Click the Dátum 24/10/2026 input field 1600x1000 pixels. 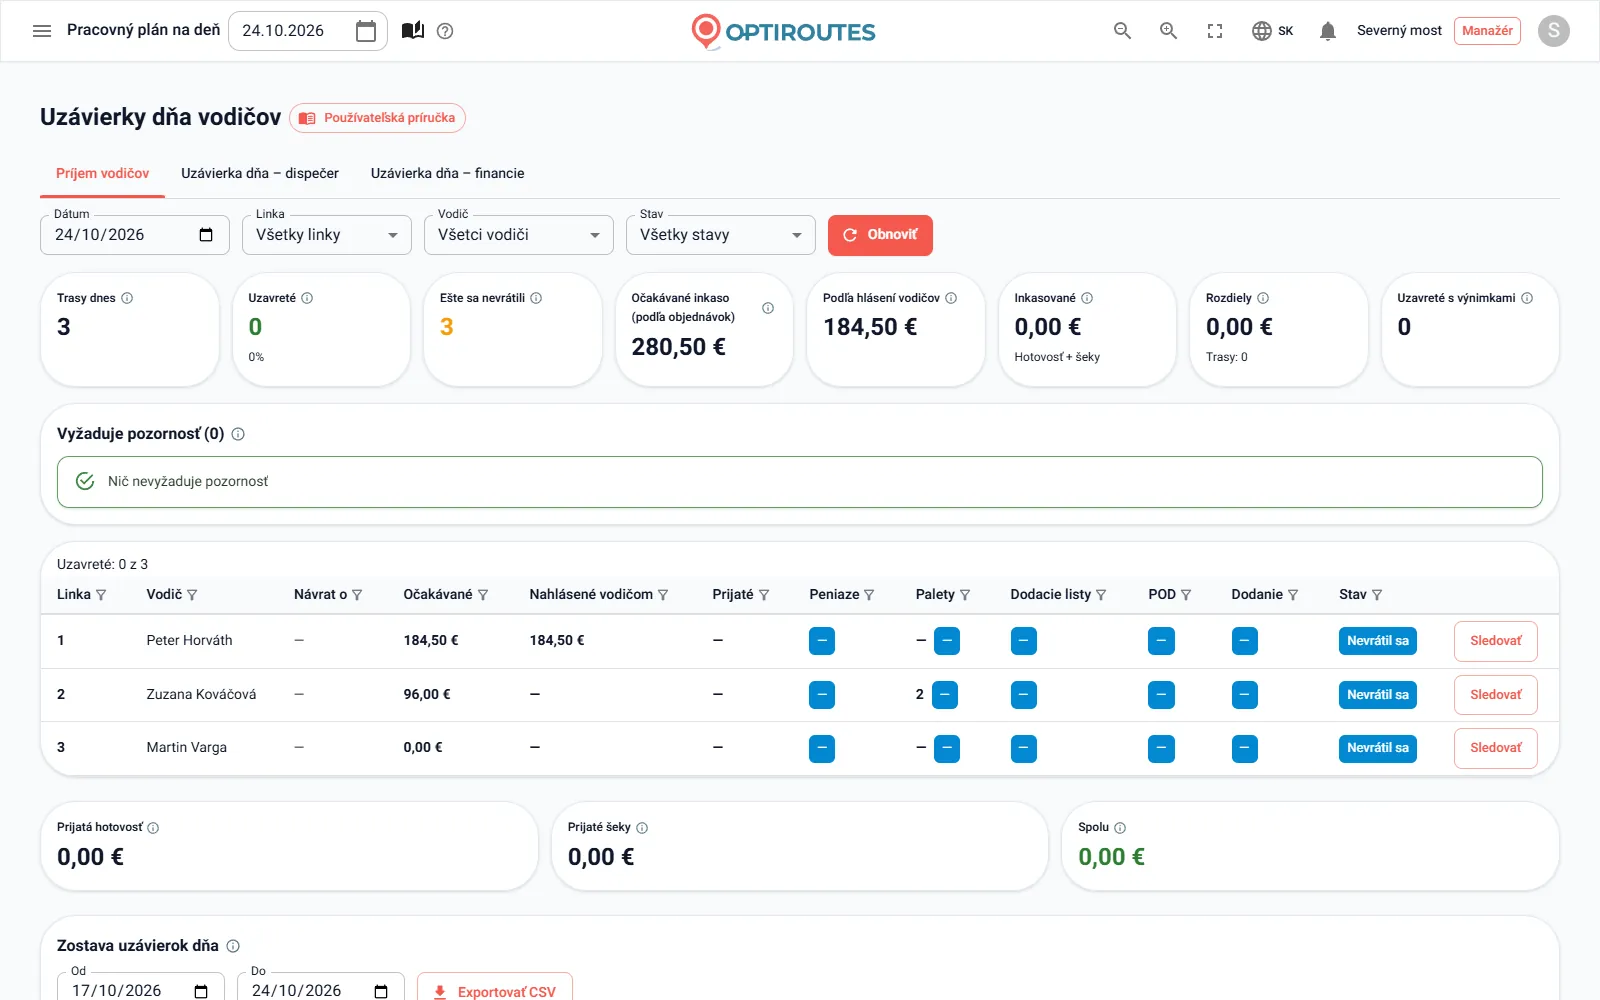pos(135,235)
